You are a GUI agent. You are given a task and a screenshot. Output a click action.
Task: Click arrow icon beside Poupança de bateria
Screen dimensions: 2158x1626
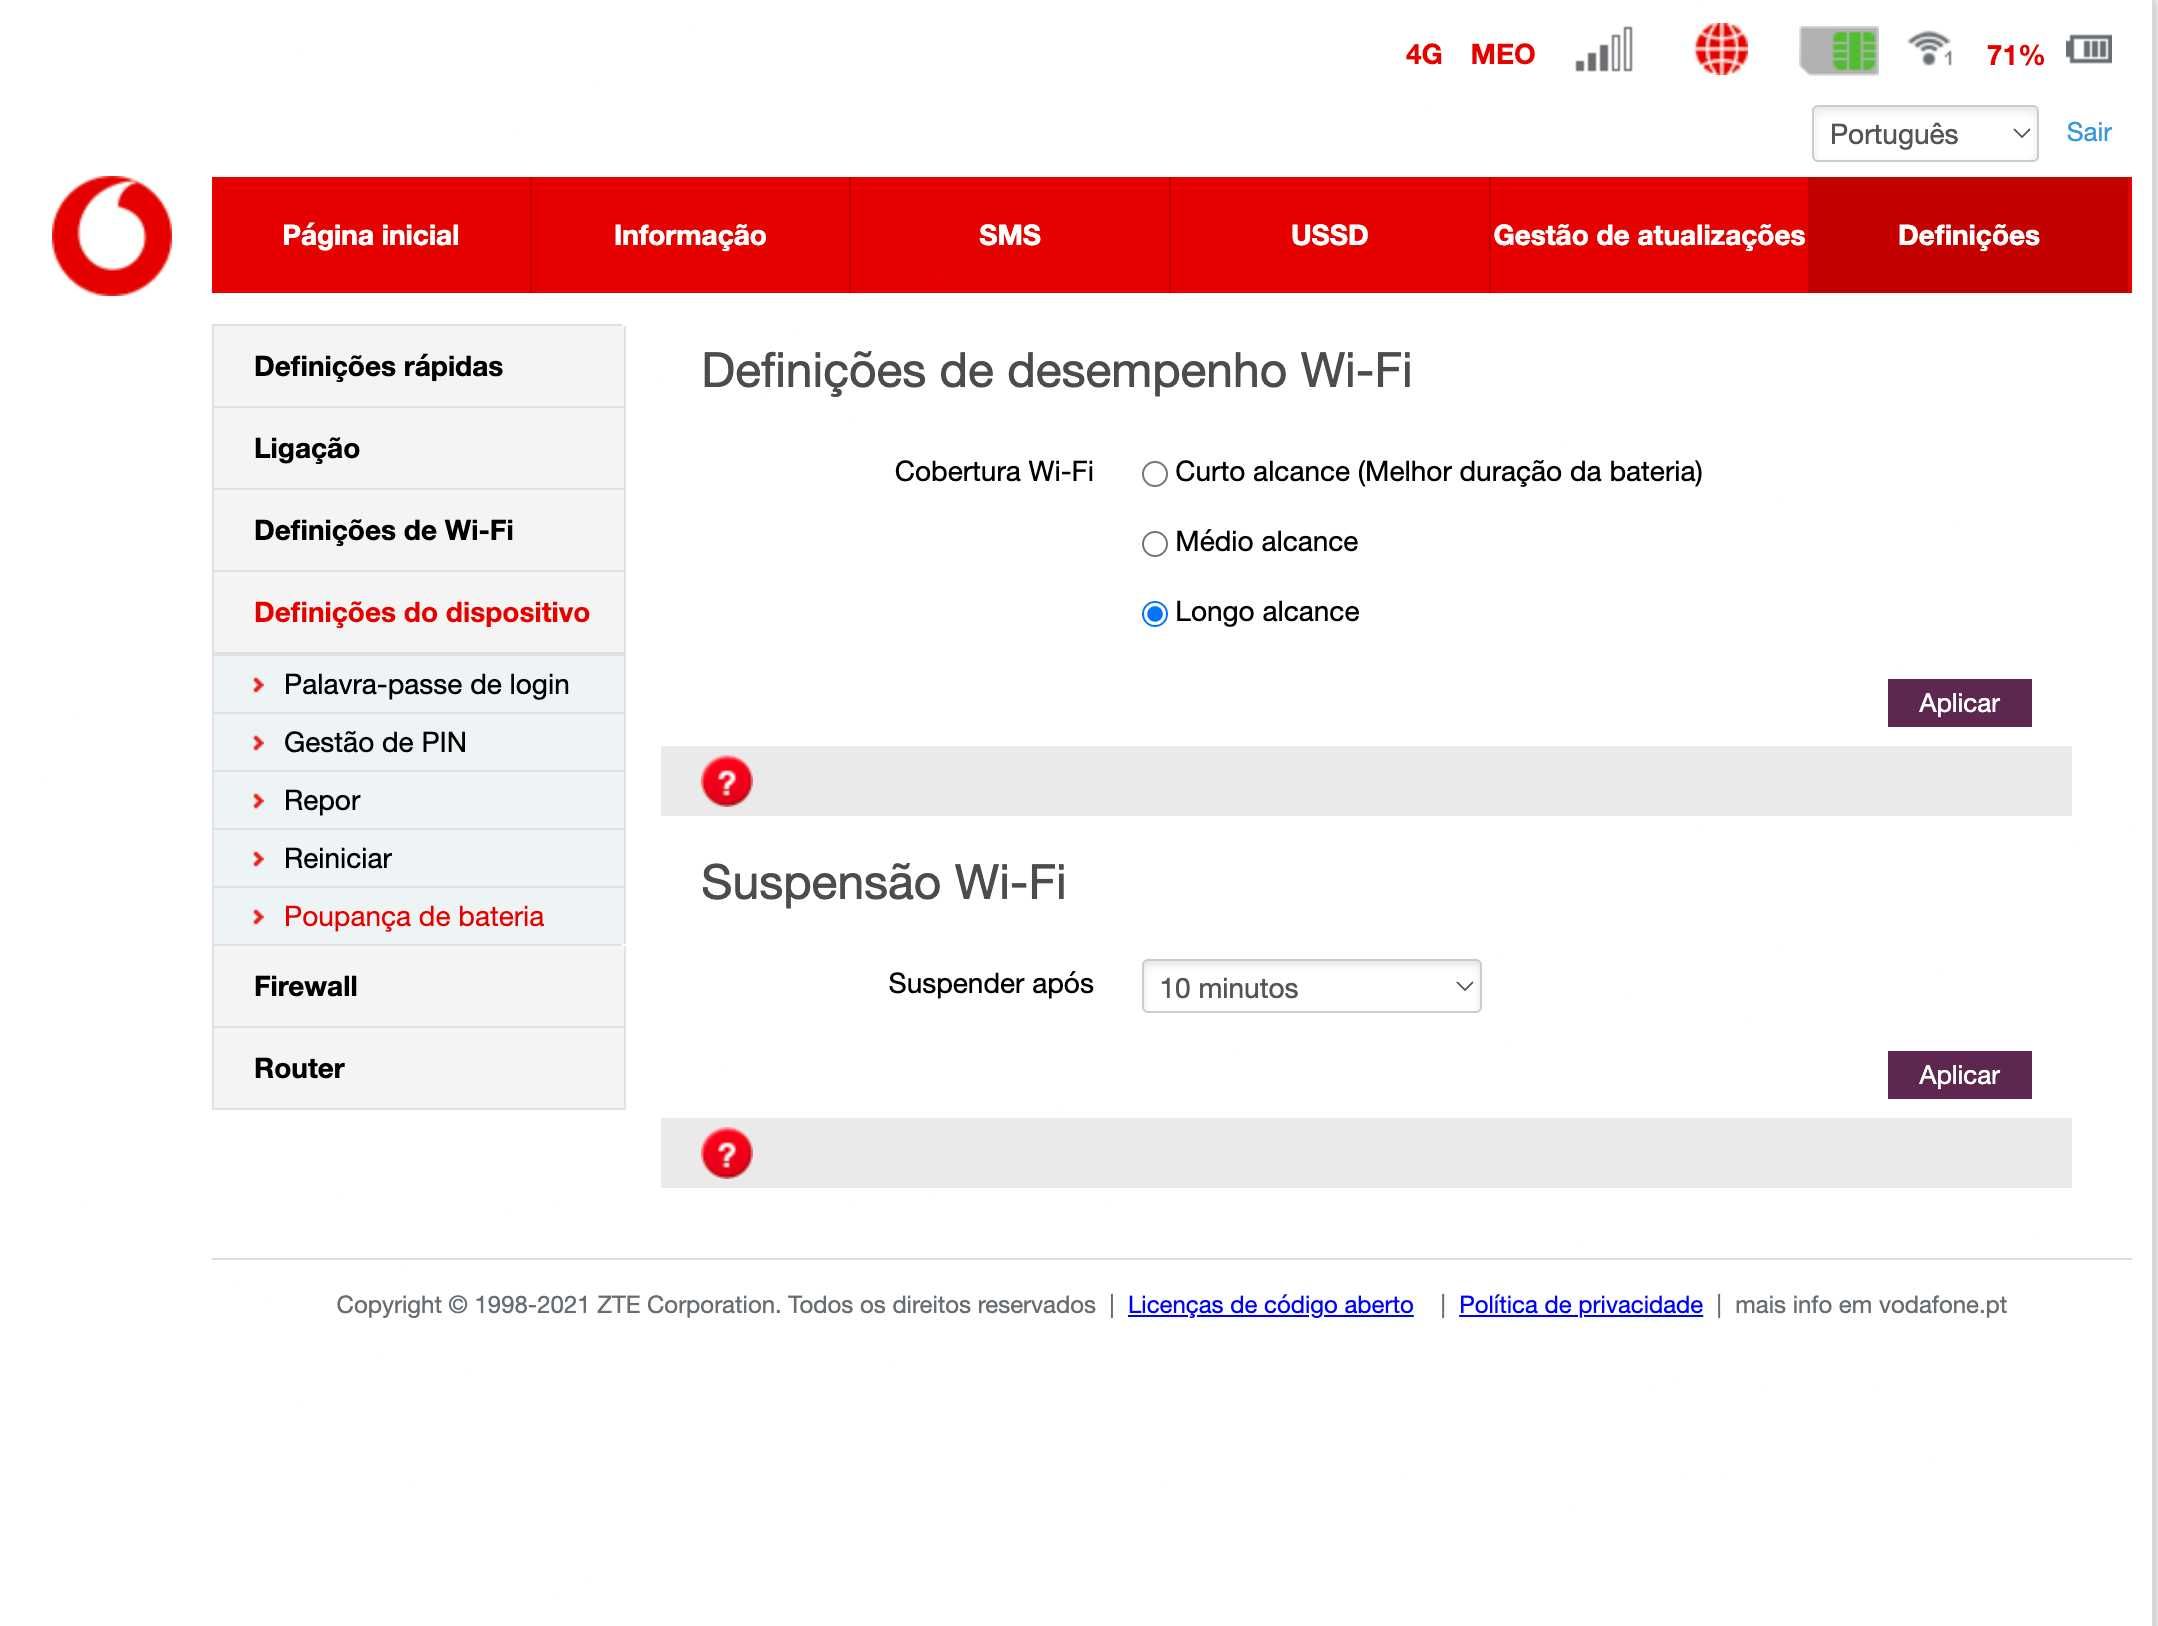259,917
